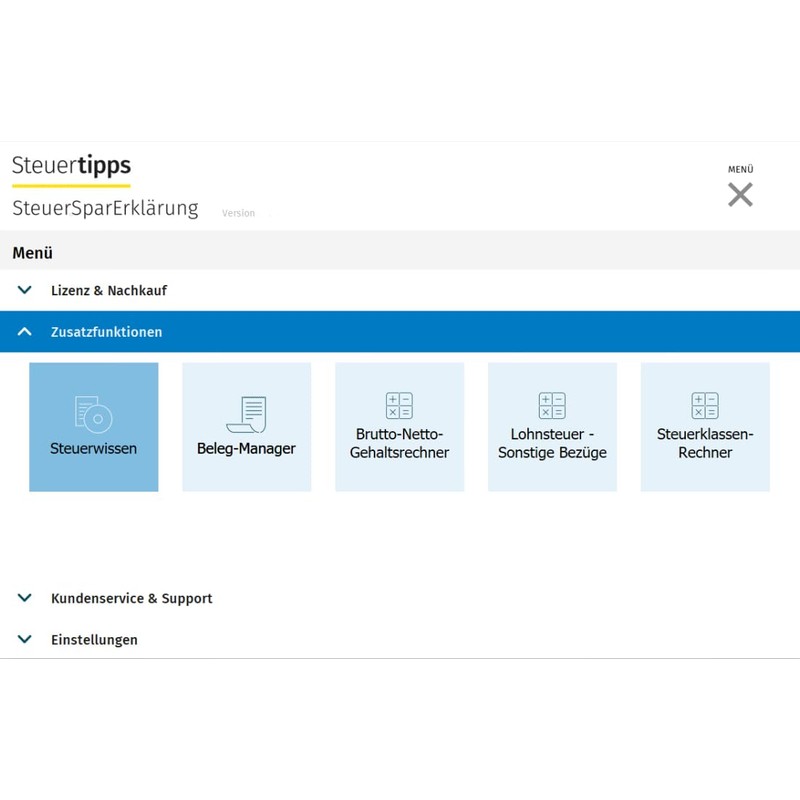
Task: Click the Steuertipps logo
Action: tap(71, 167)
